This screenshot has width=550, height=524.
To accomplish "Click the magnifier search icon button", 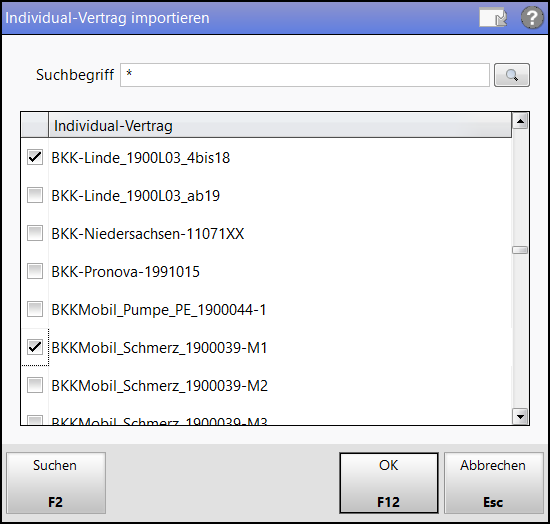I will tap(511, 75).
